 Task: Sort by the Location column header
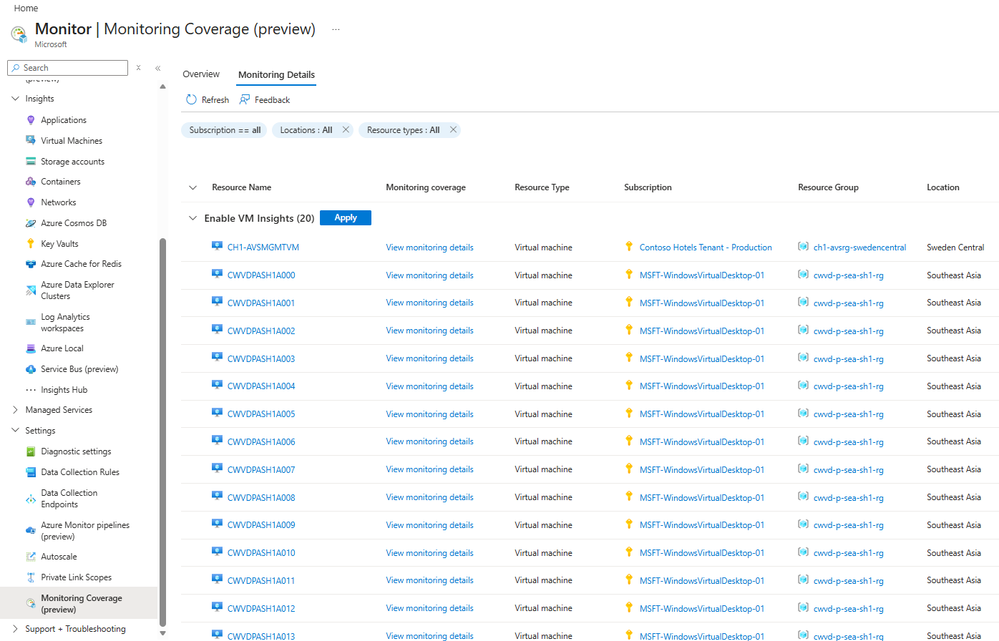943,187
